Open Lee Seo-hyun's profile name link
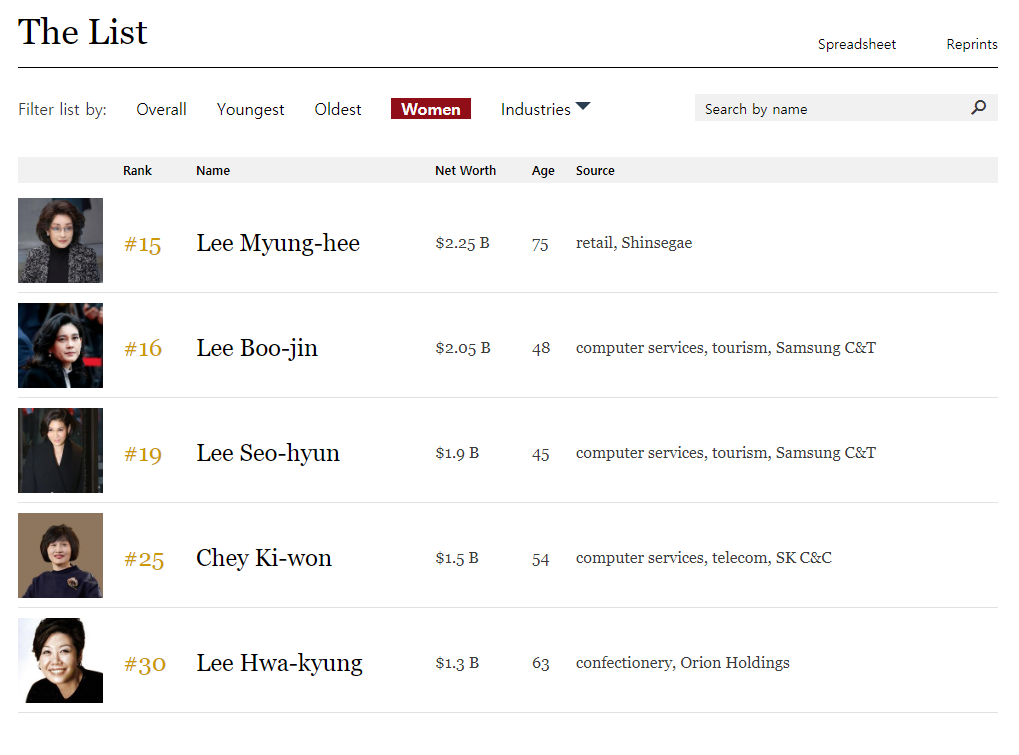 (x=268, y=454)
